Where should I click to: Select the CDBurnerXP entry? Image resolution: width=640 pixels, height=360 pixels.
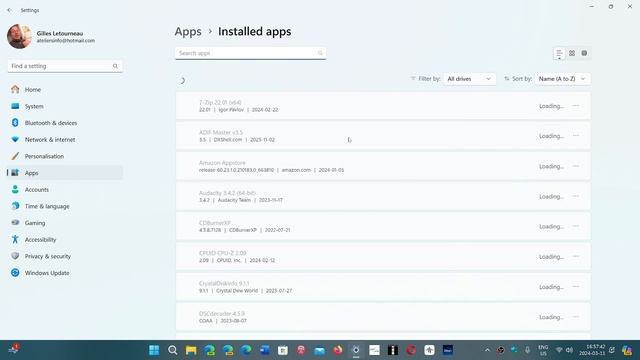pyautogui.click(x=383, y=227)
